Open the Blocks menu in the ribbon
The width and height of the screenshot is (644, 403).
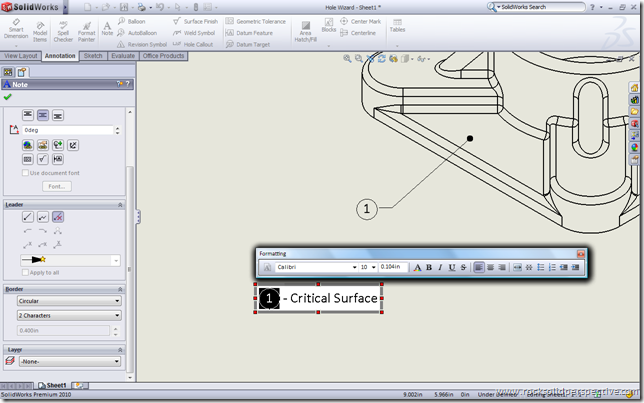(329, 25)
